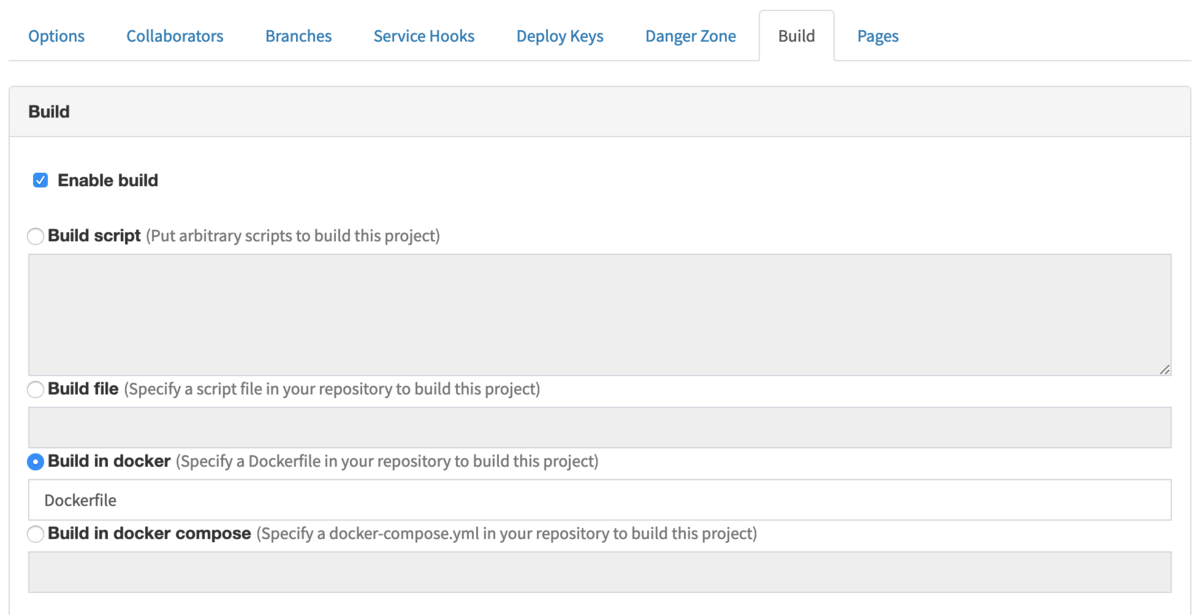Select the Deploy Keys tab
The width and height of the screenshot is (1200, 615).
click(x=560, y=36)
